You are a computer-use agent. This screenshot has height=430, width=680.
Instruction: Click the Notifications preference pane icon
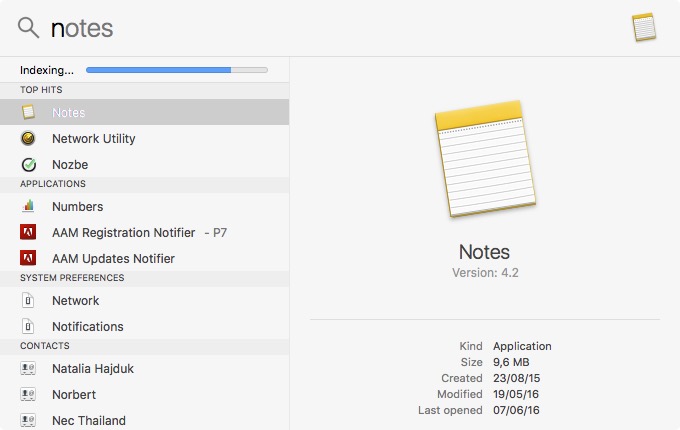[x=28, y=326]
